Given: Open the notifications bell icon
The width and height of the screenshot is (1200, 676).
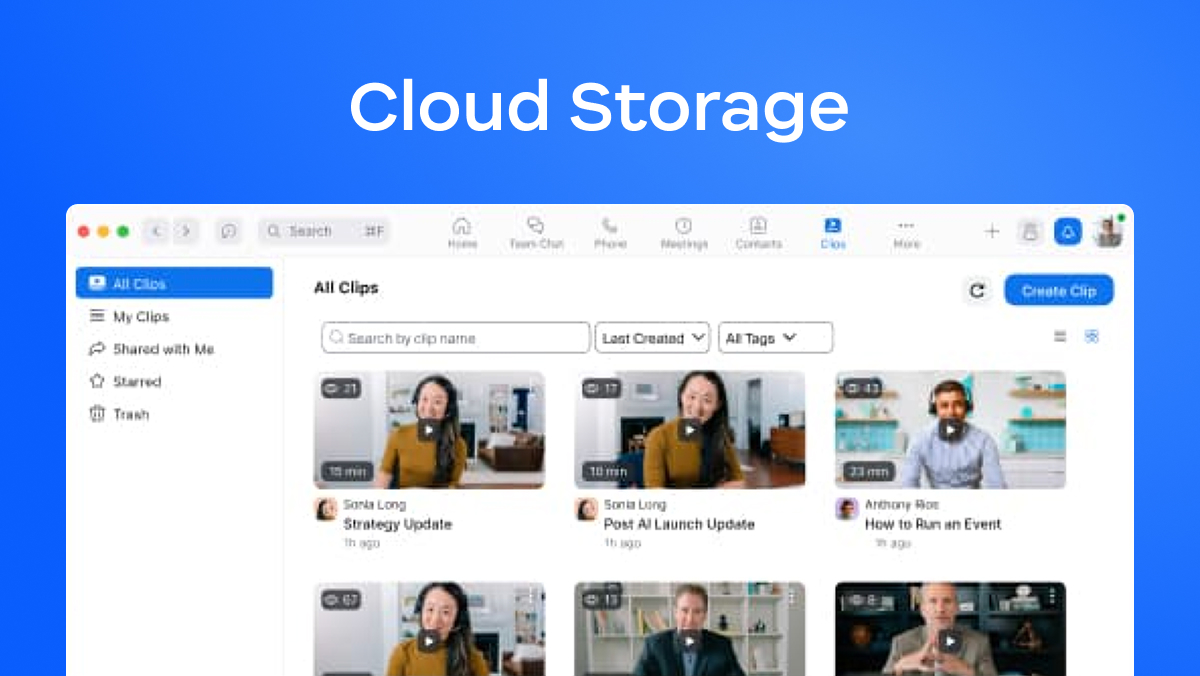Looking at the screenshot, I should tap(1067, 232).
